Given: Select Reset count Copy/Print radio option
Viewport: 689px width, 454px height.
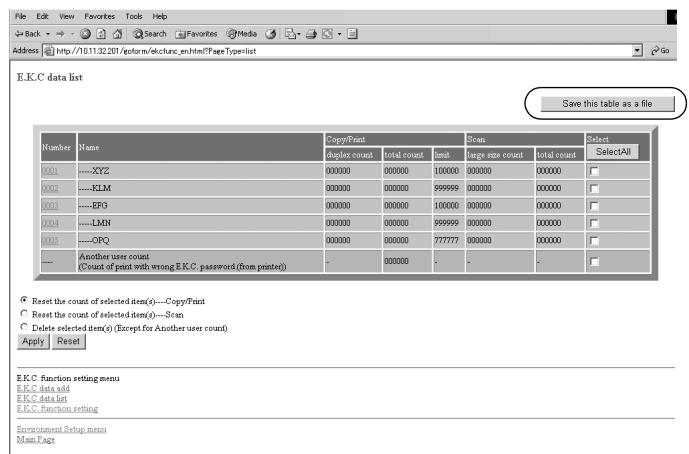Looking at the screenshot, I should (24, 300).
